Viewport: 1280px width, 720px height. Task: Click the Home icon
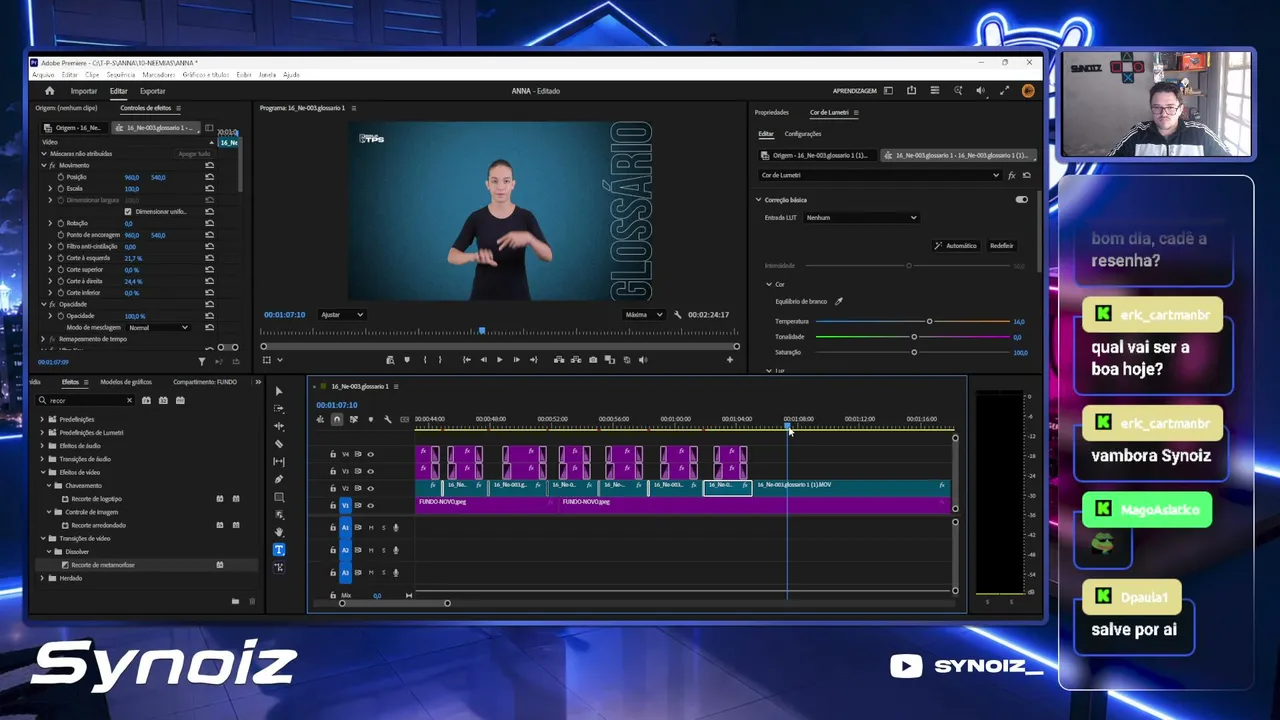tap(50, 91)
